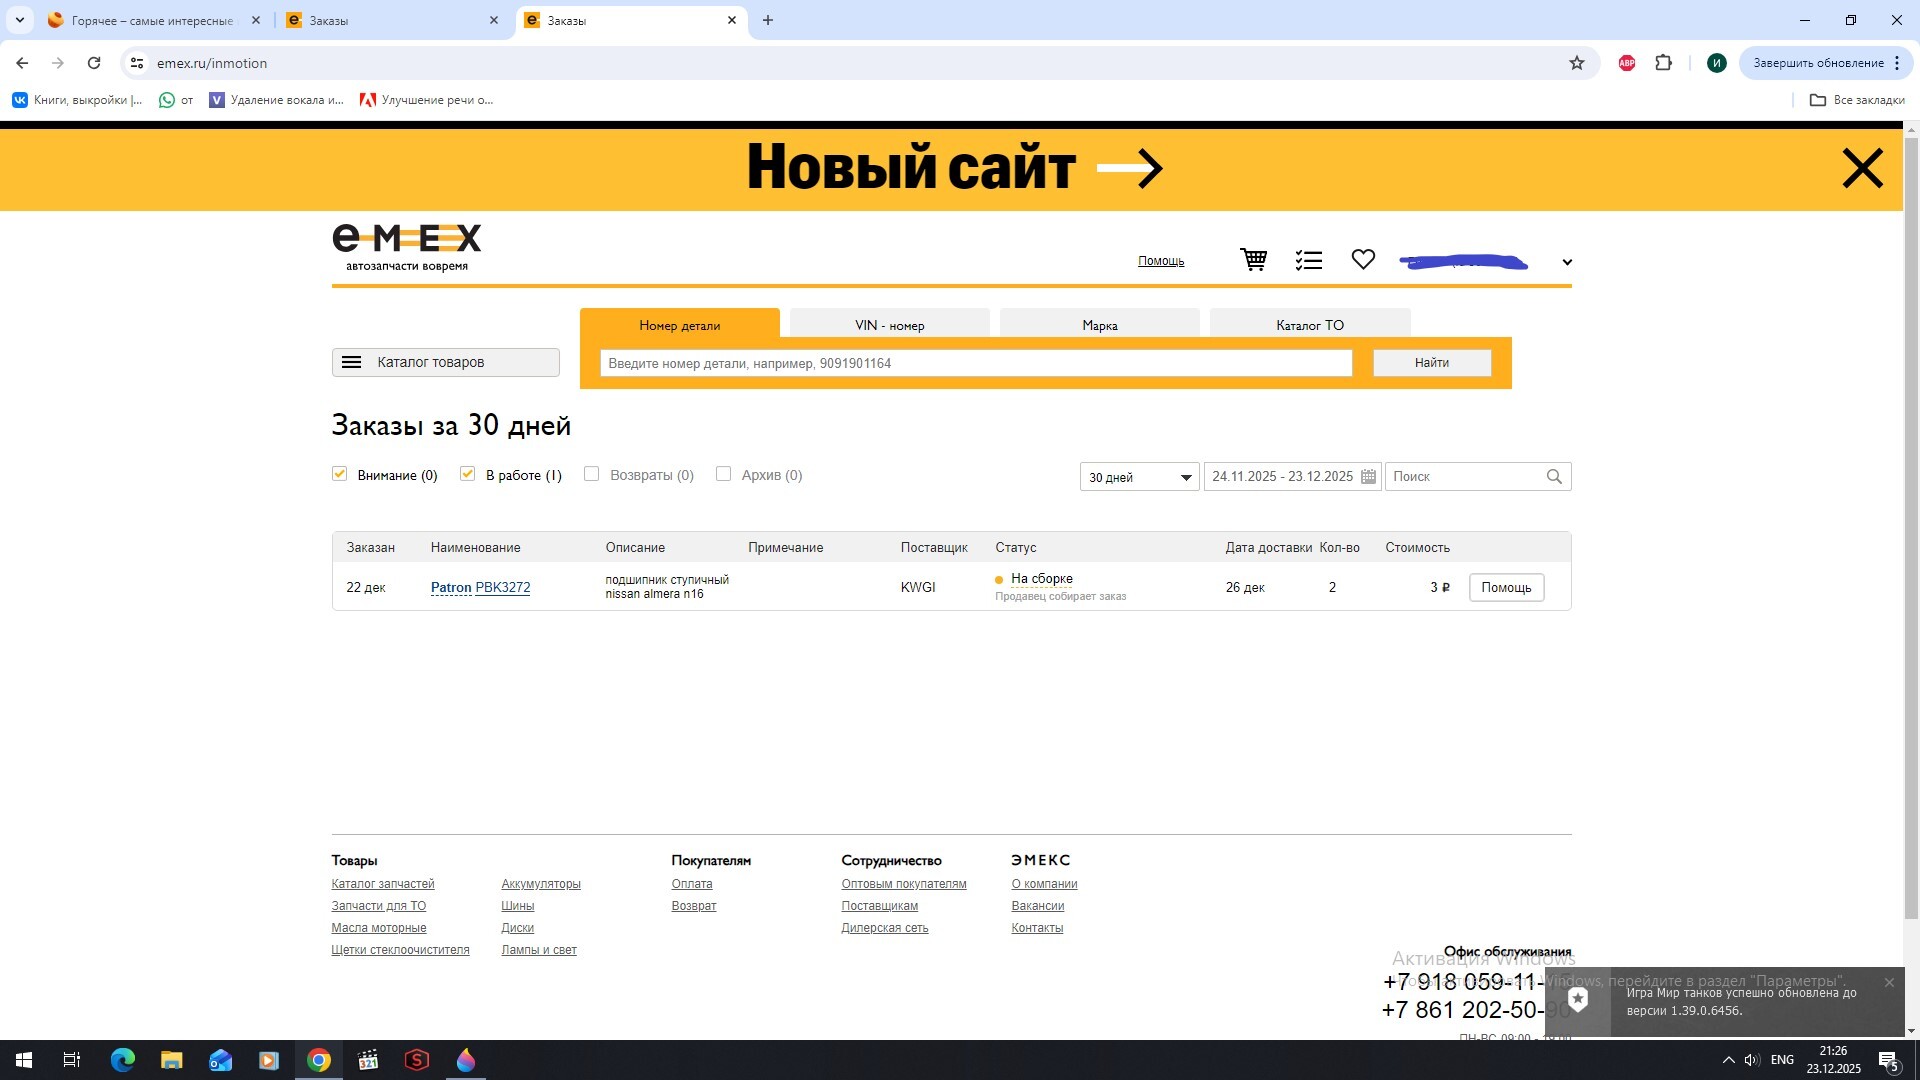Image resolution: width=1920 pixels, height=1080 pixels.
Task: Select the 'Каталог ТО' tab
Action: [1309, 325]
